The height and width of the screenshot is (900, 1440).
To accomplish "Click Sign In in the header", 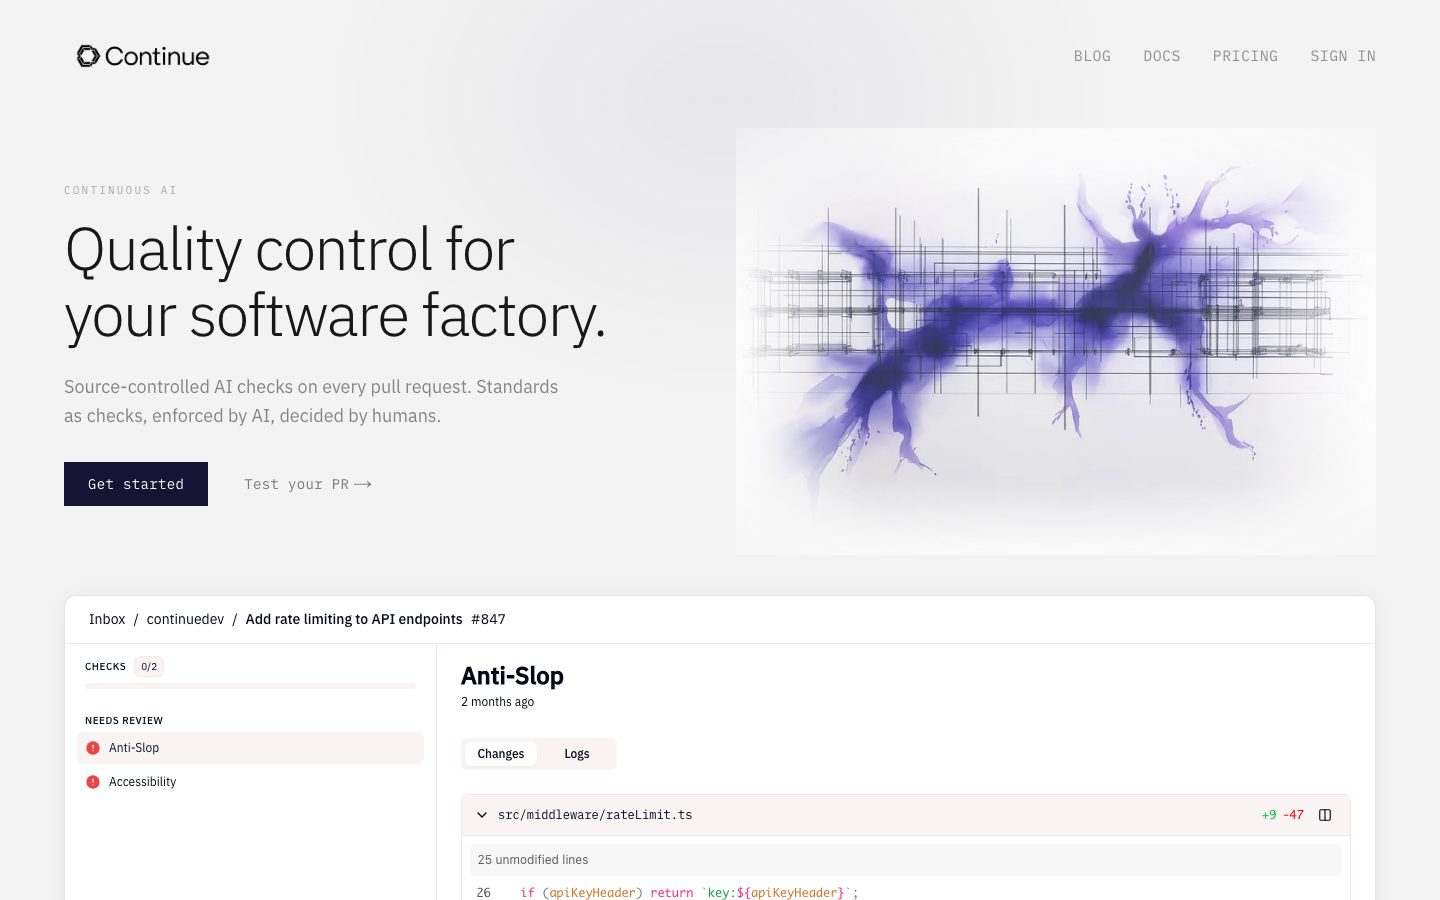I will 1342,56.
